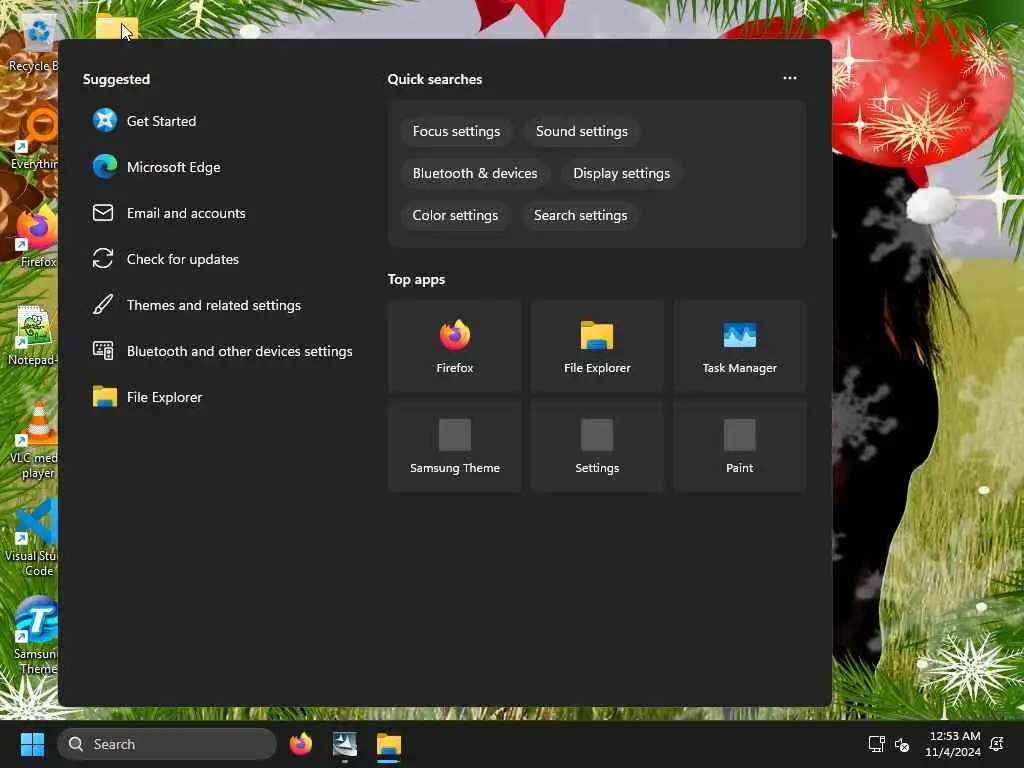Click the network status tray icon
This screenshot has height=768, width=1024.
point(876,744)
